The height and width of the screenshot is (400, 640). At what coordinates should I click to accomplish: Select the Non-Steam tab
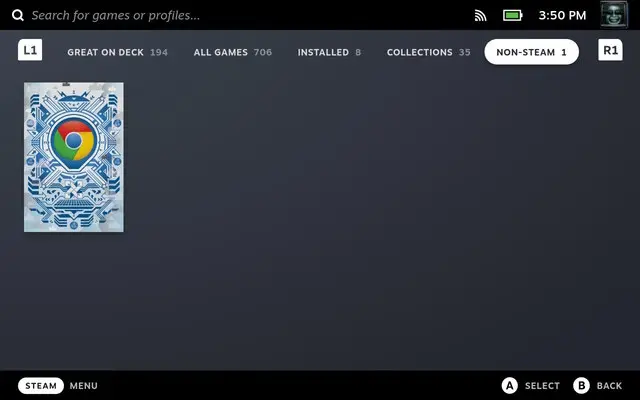[531, 52]
